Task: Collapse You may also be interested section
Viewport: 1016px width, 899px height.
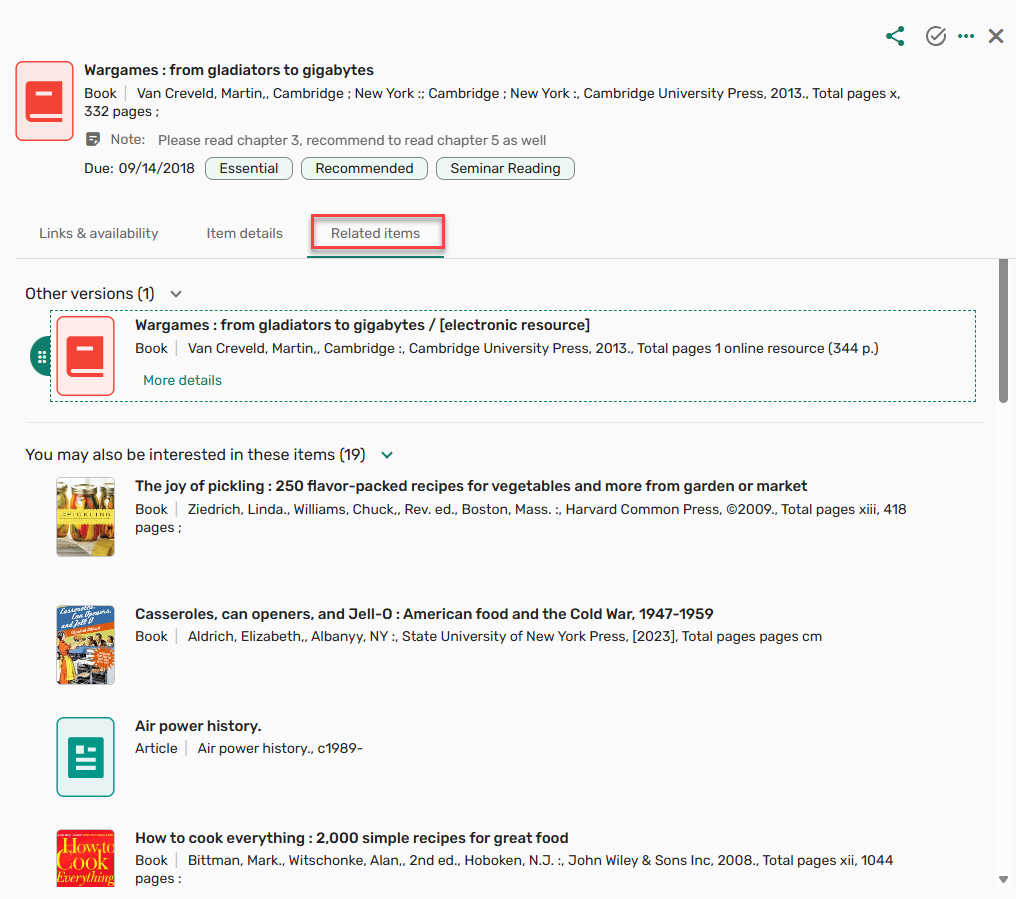Action: pos(387,455)
